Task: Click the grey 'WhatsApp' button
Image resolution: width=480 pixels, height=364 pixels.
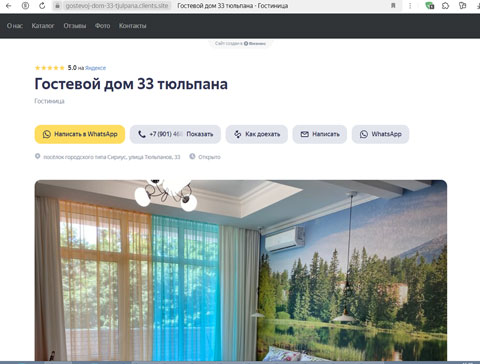Action: click(x=380, y=134)
